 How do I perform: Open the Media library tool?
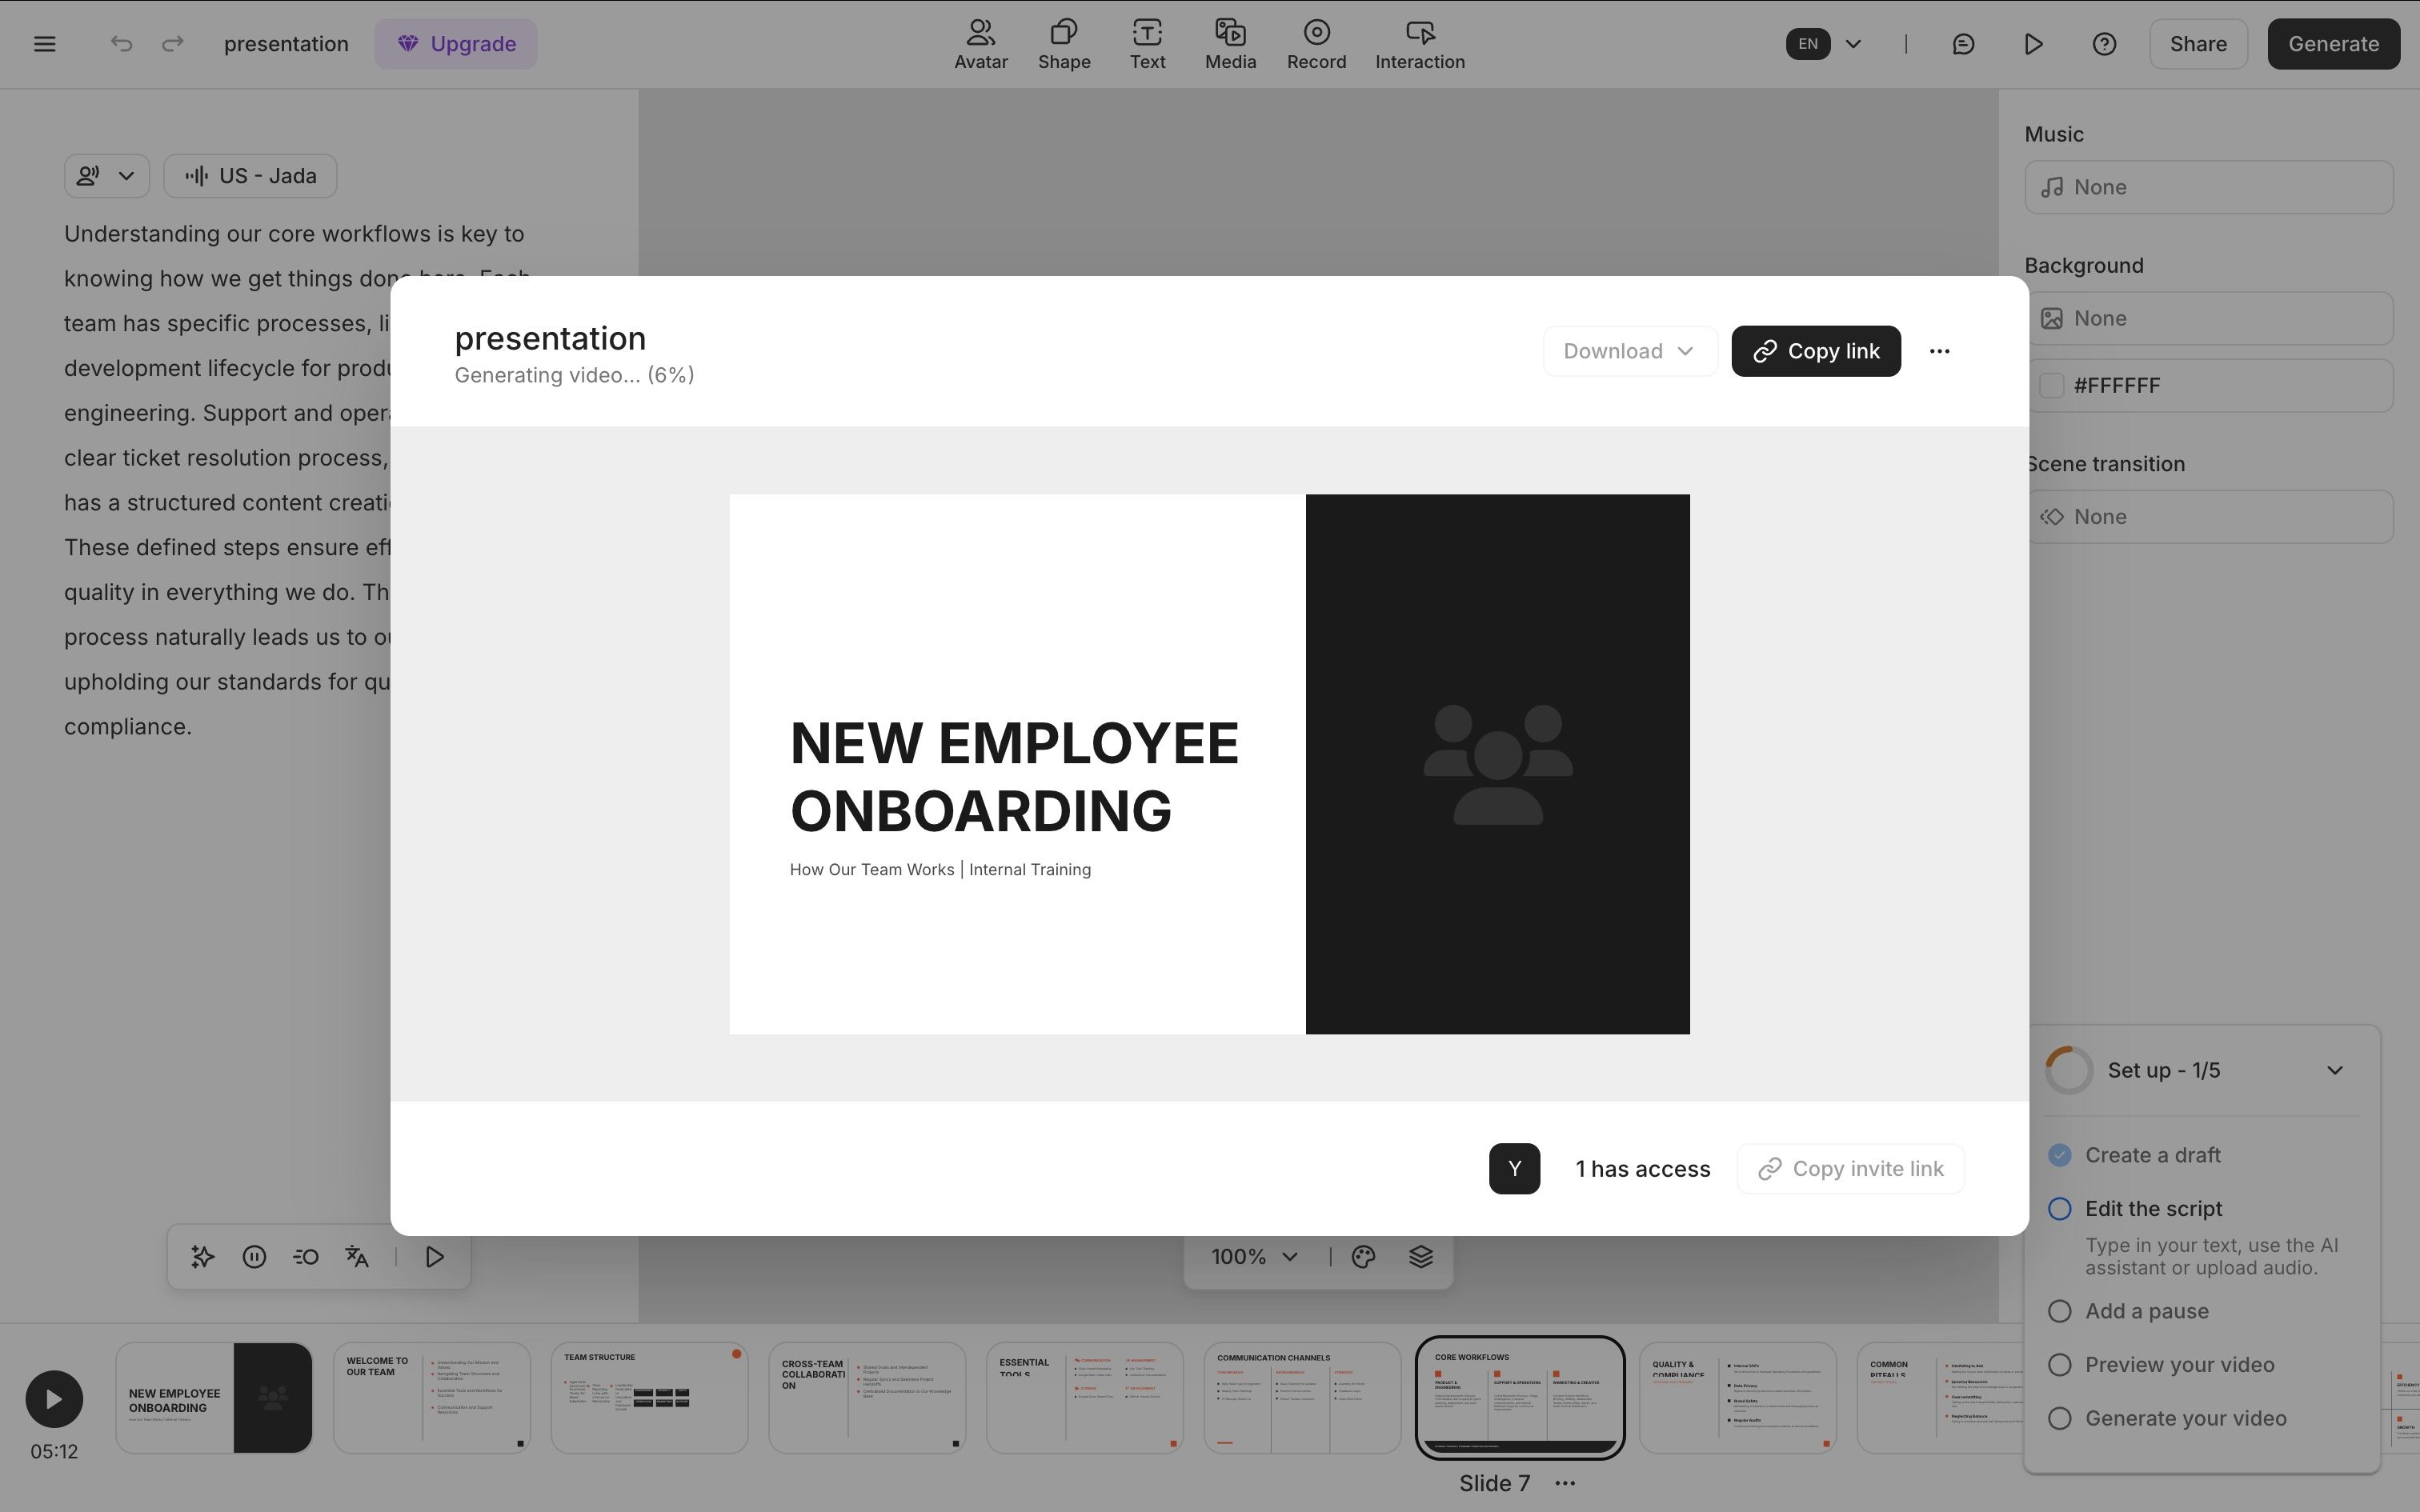coord(1230,44)
